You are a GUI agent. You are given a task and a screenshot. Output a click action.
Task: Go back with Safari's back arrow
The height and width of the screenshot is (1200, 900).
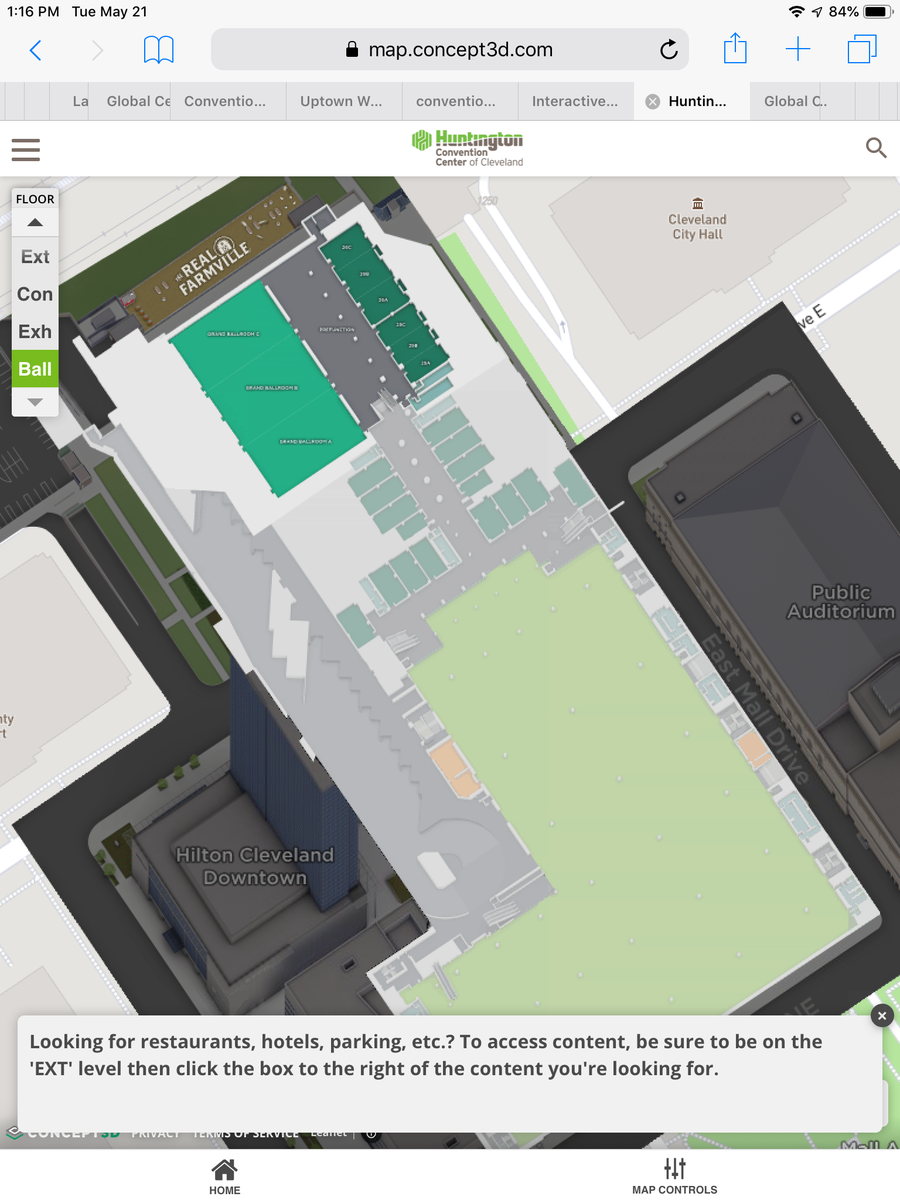point(36,50)
